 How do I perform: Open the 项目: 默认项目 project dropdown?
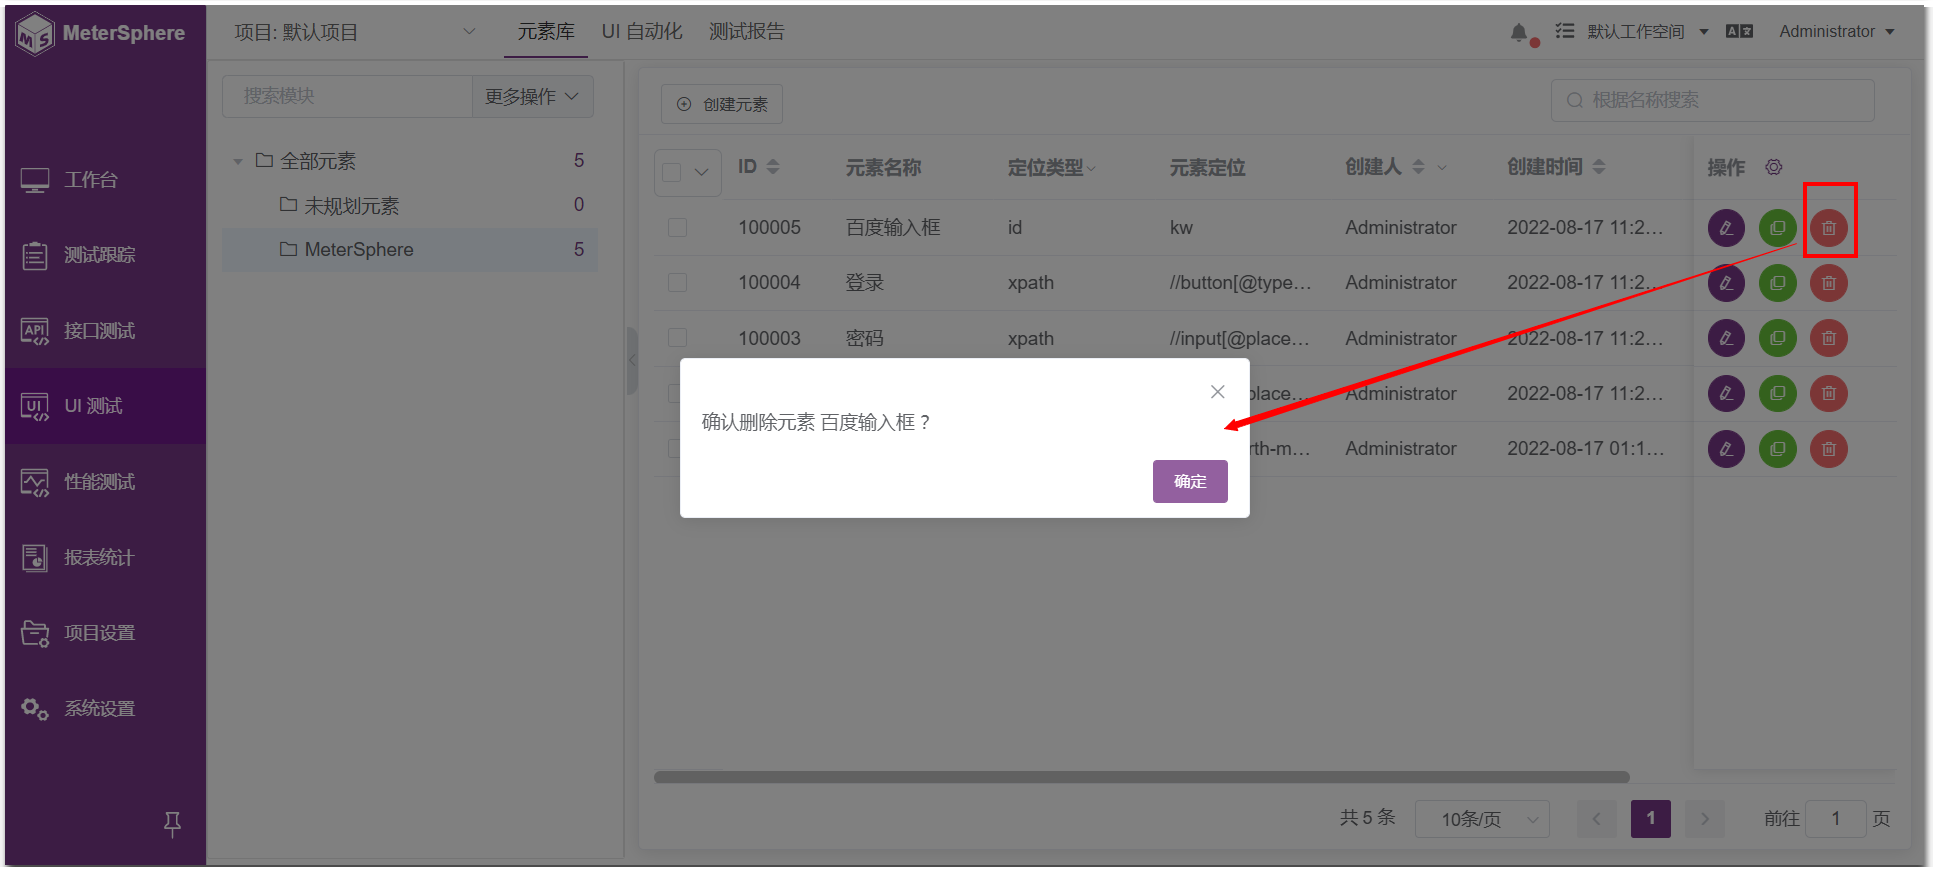[x=355, y=32]
